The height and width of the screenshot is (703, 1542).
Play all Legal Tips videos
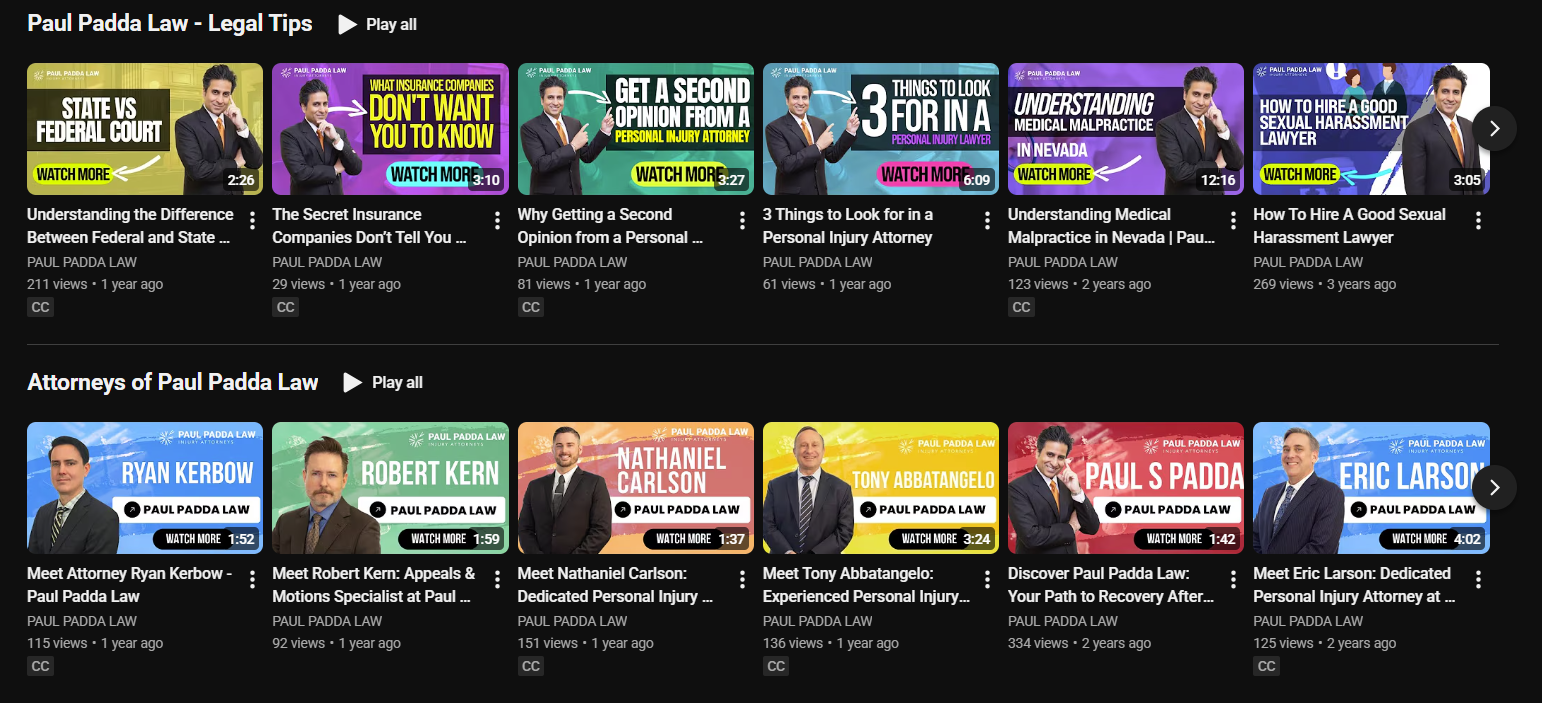[x=378, y=24]
